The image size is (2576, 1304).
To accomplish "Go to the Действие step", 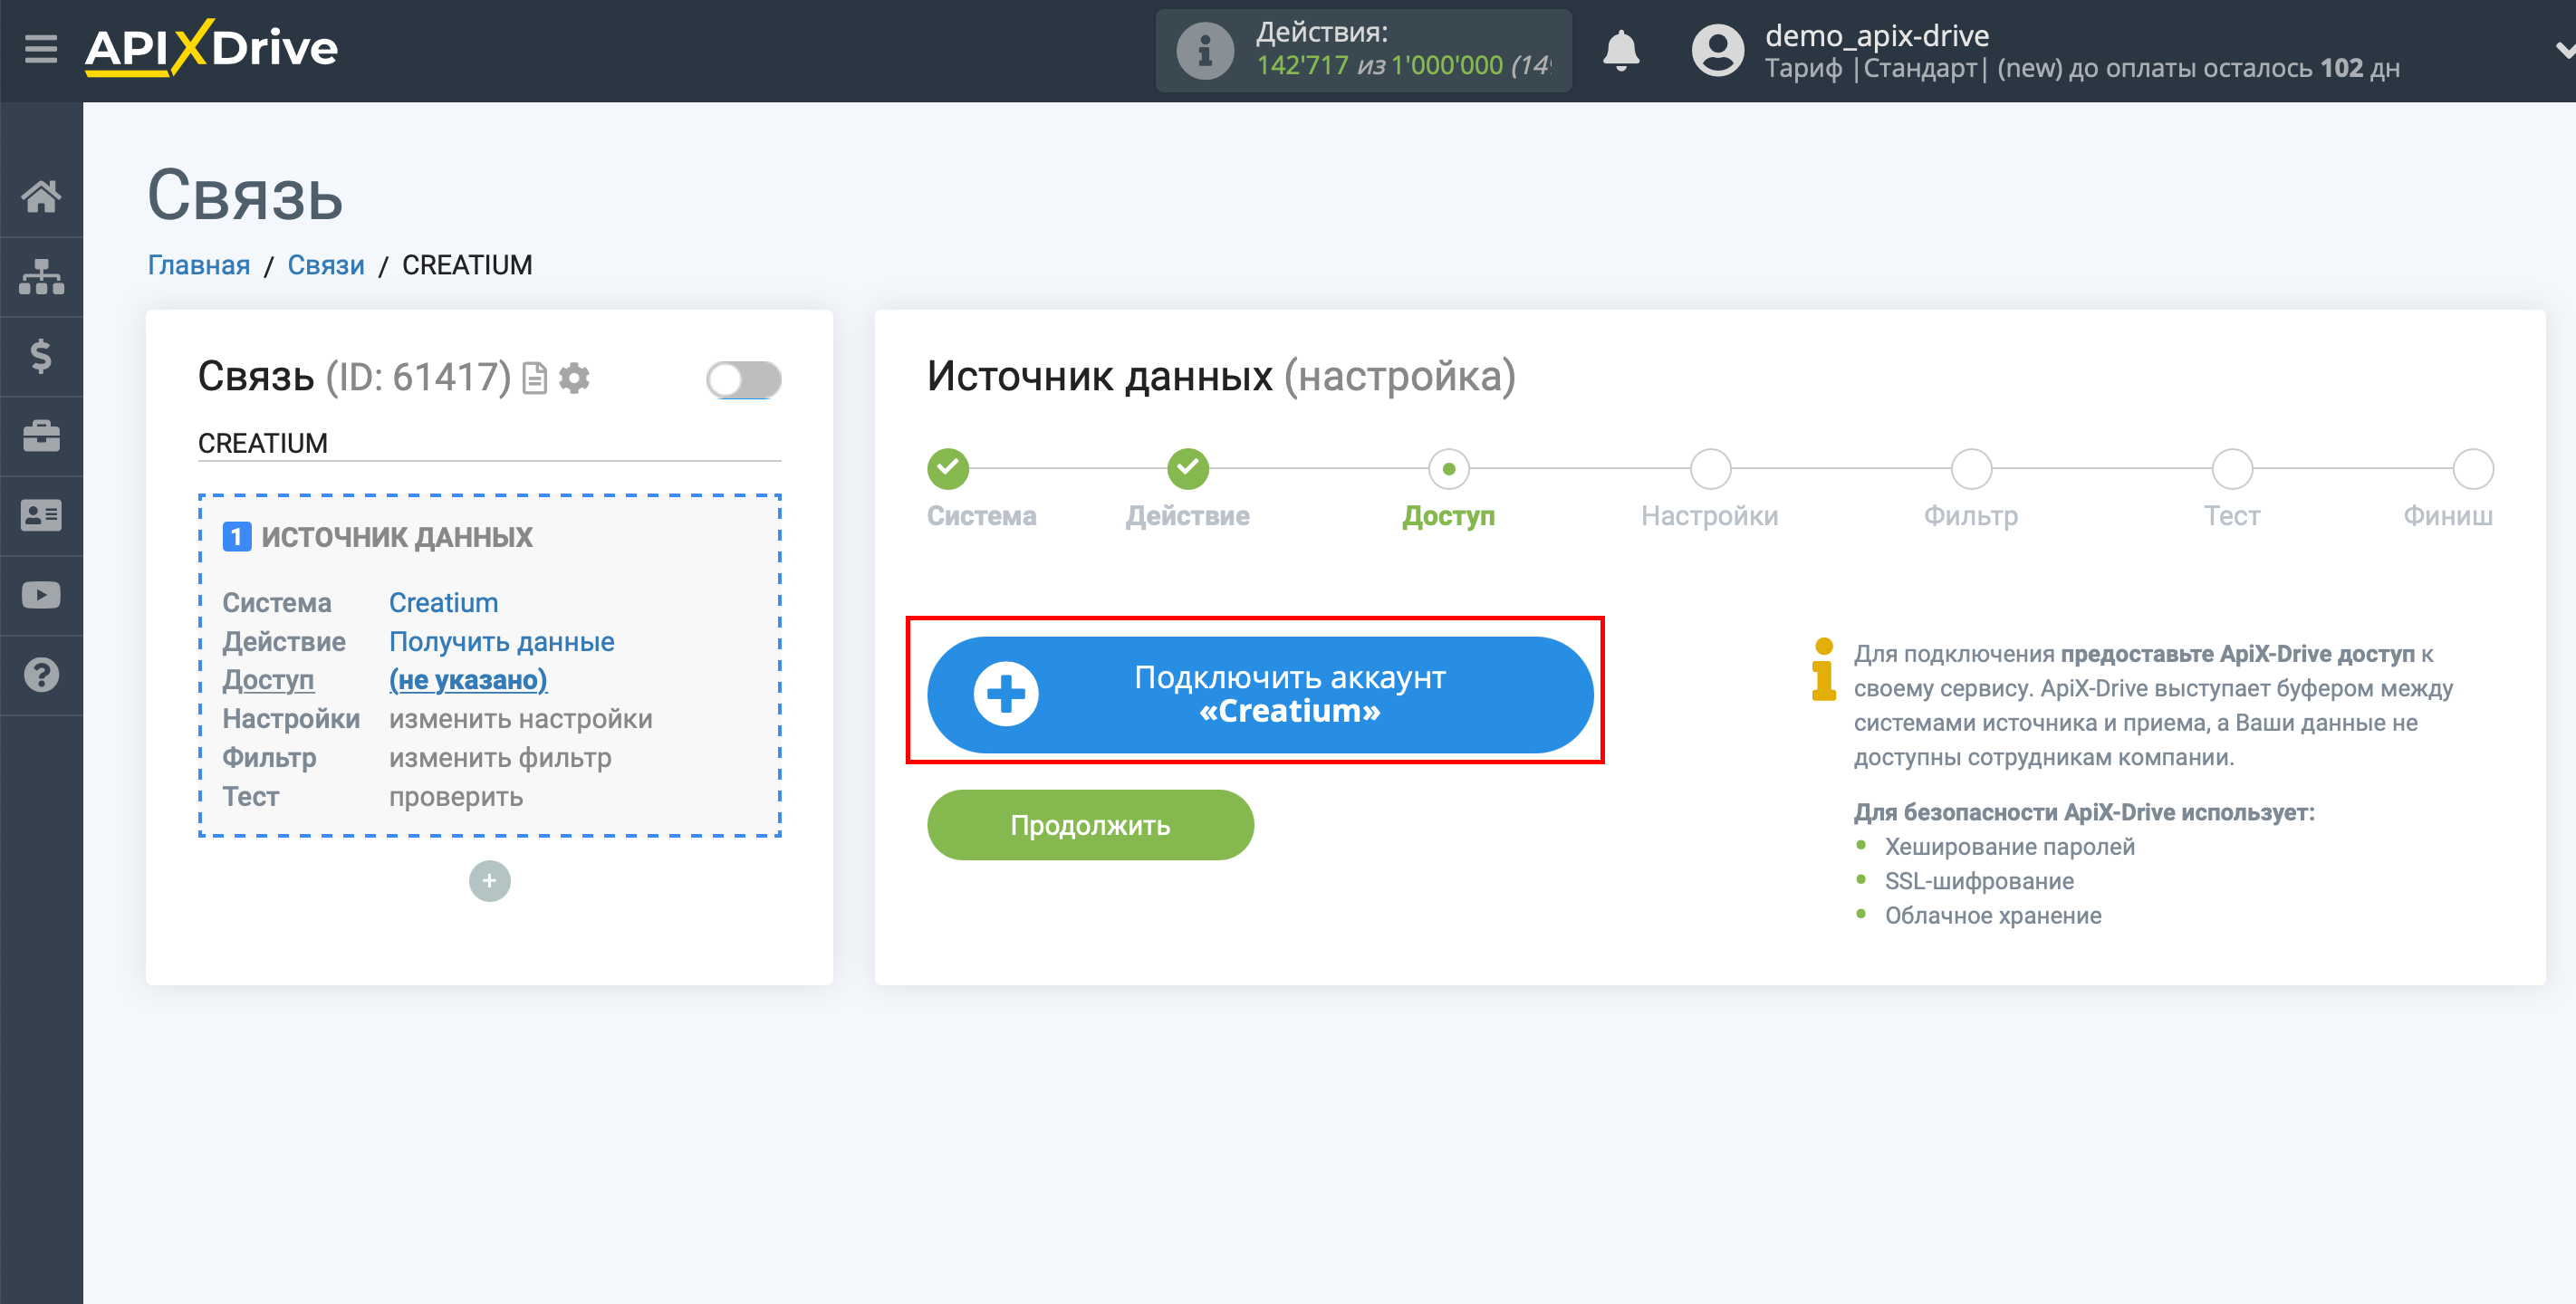I will [x=1188, y=469].
